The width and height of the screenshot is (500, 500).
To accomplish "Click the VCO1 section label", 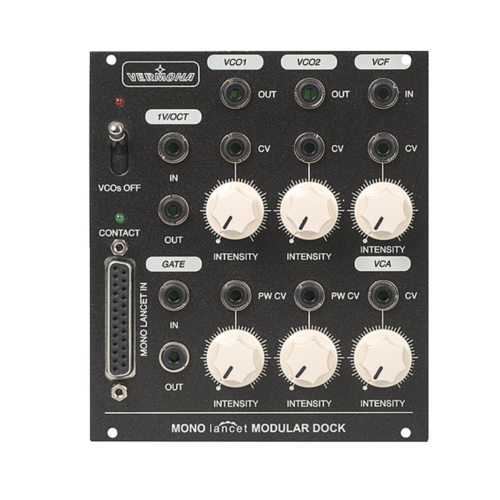I will point(235,62).
